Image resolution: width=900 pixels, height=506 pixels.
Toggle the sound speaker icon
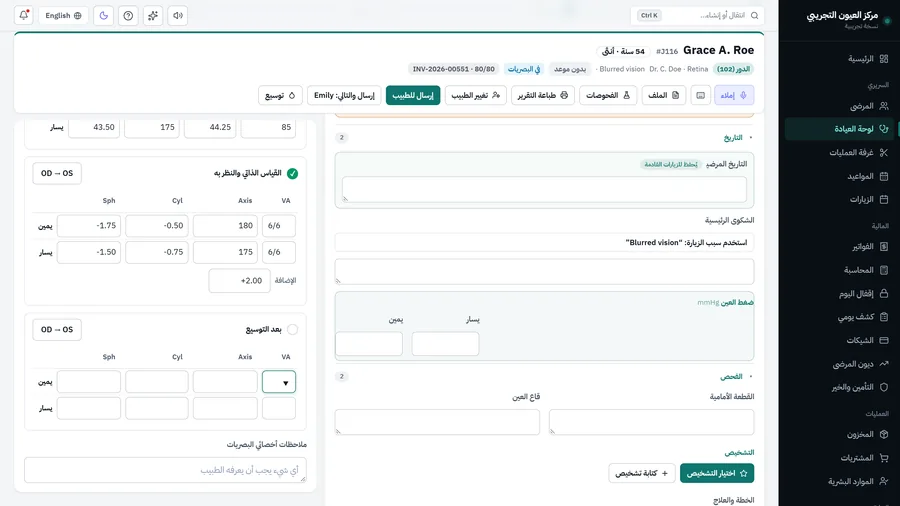point(178,15)
